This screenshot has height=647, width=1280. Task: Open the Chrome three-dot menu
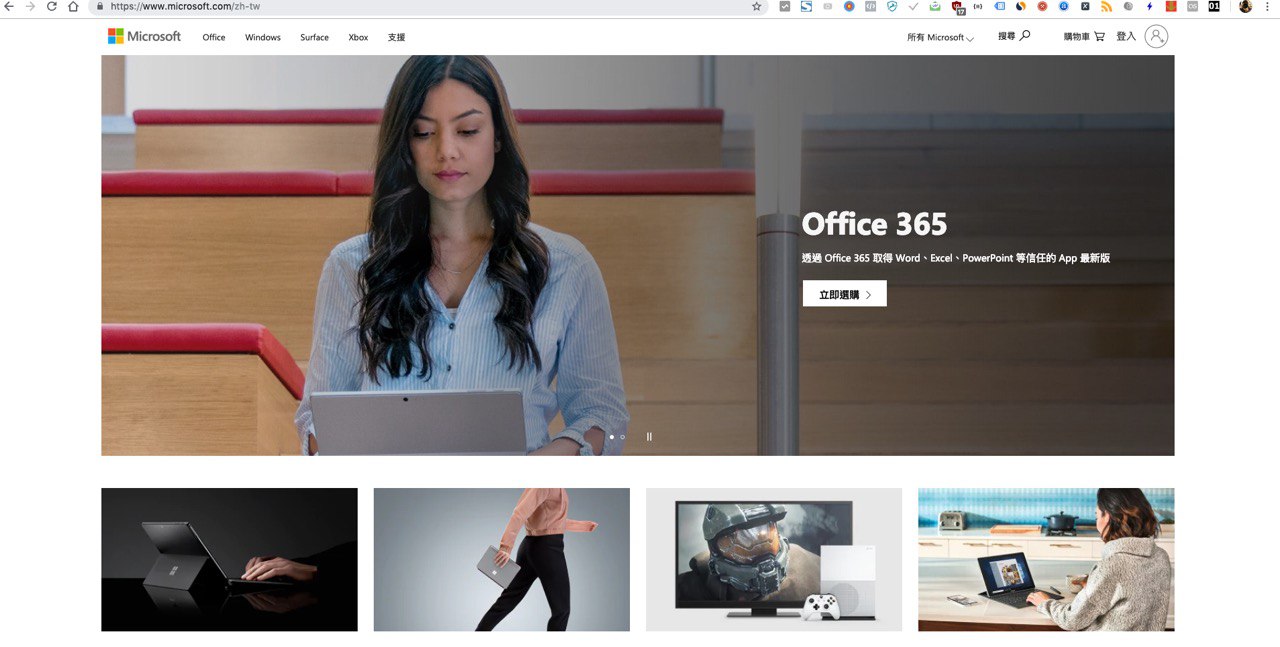click(1267, 6)
